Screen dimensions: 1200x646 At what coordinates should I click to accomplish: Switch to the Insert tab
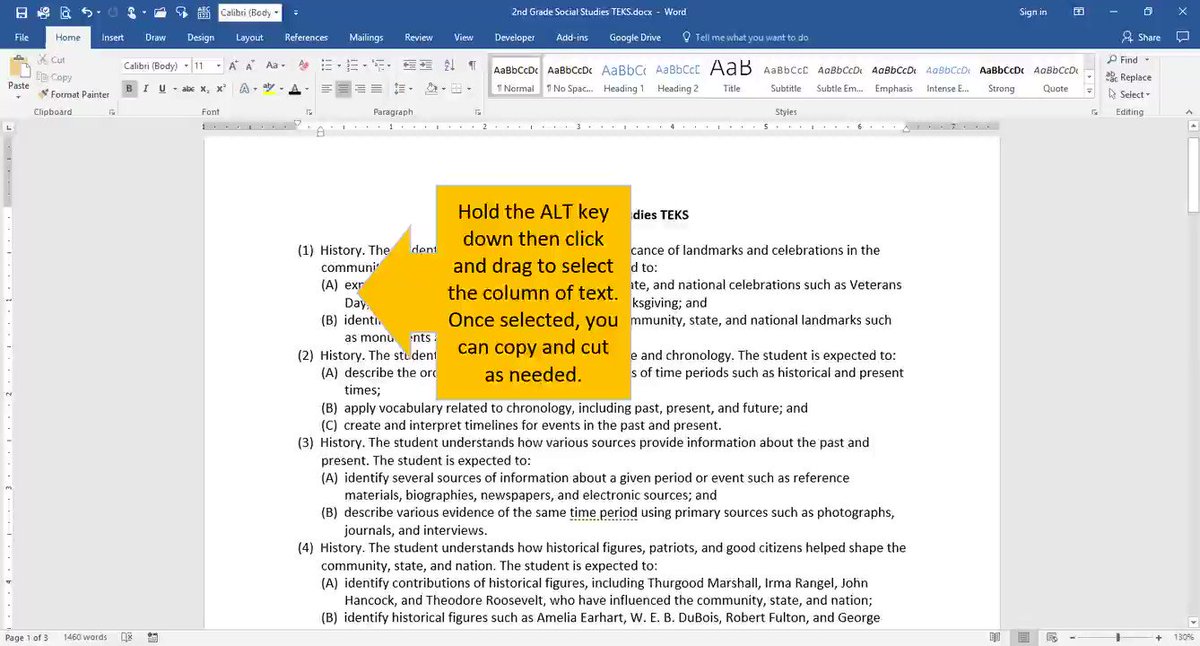tap(113, 37)
